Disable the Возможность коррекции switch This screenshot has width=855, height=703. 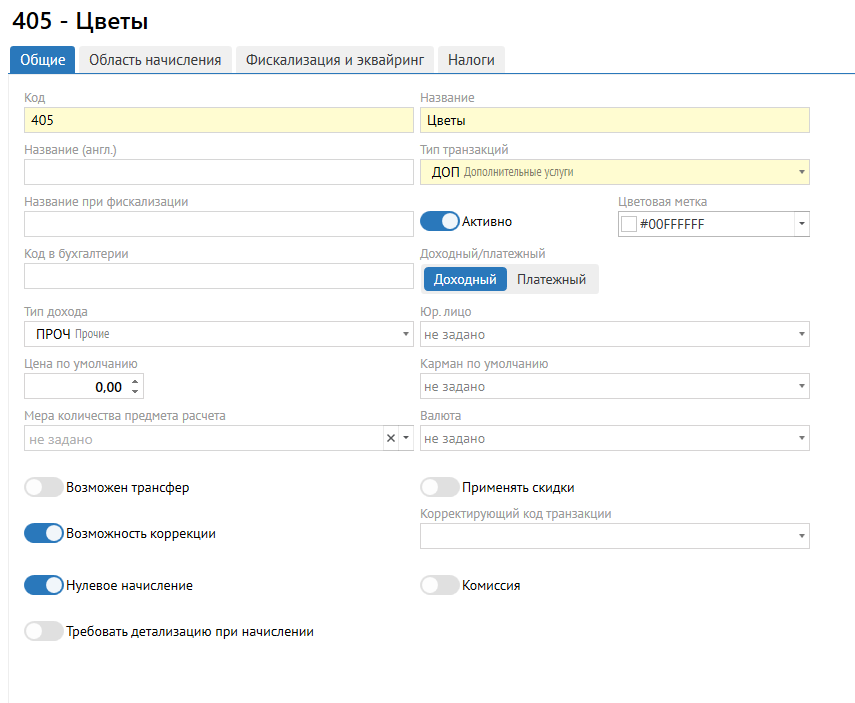[x=44, y=534]
